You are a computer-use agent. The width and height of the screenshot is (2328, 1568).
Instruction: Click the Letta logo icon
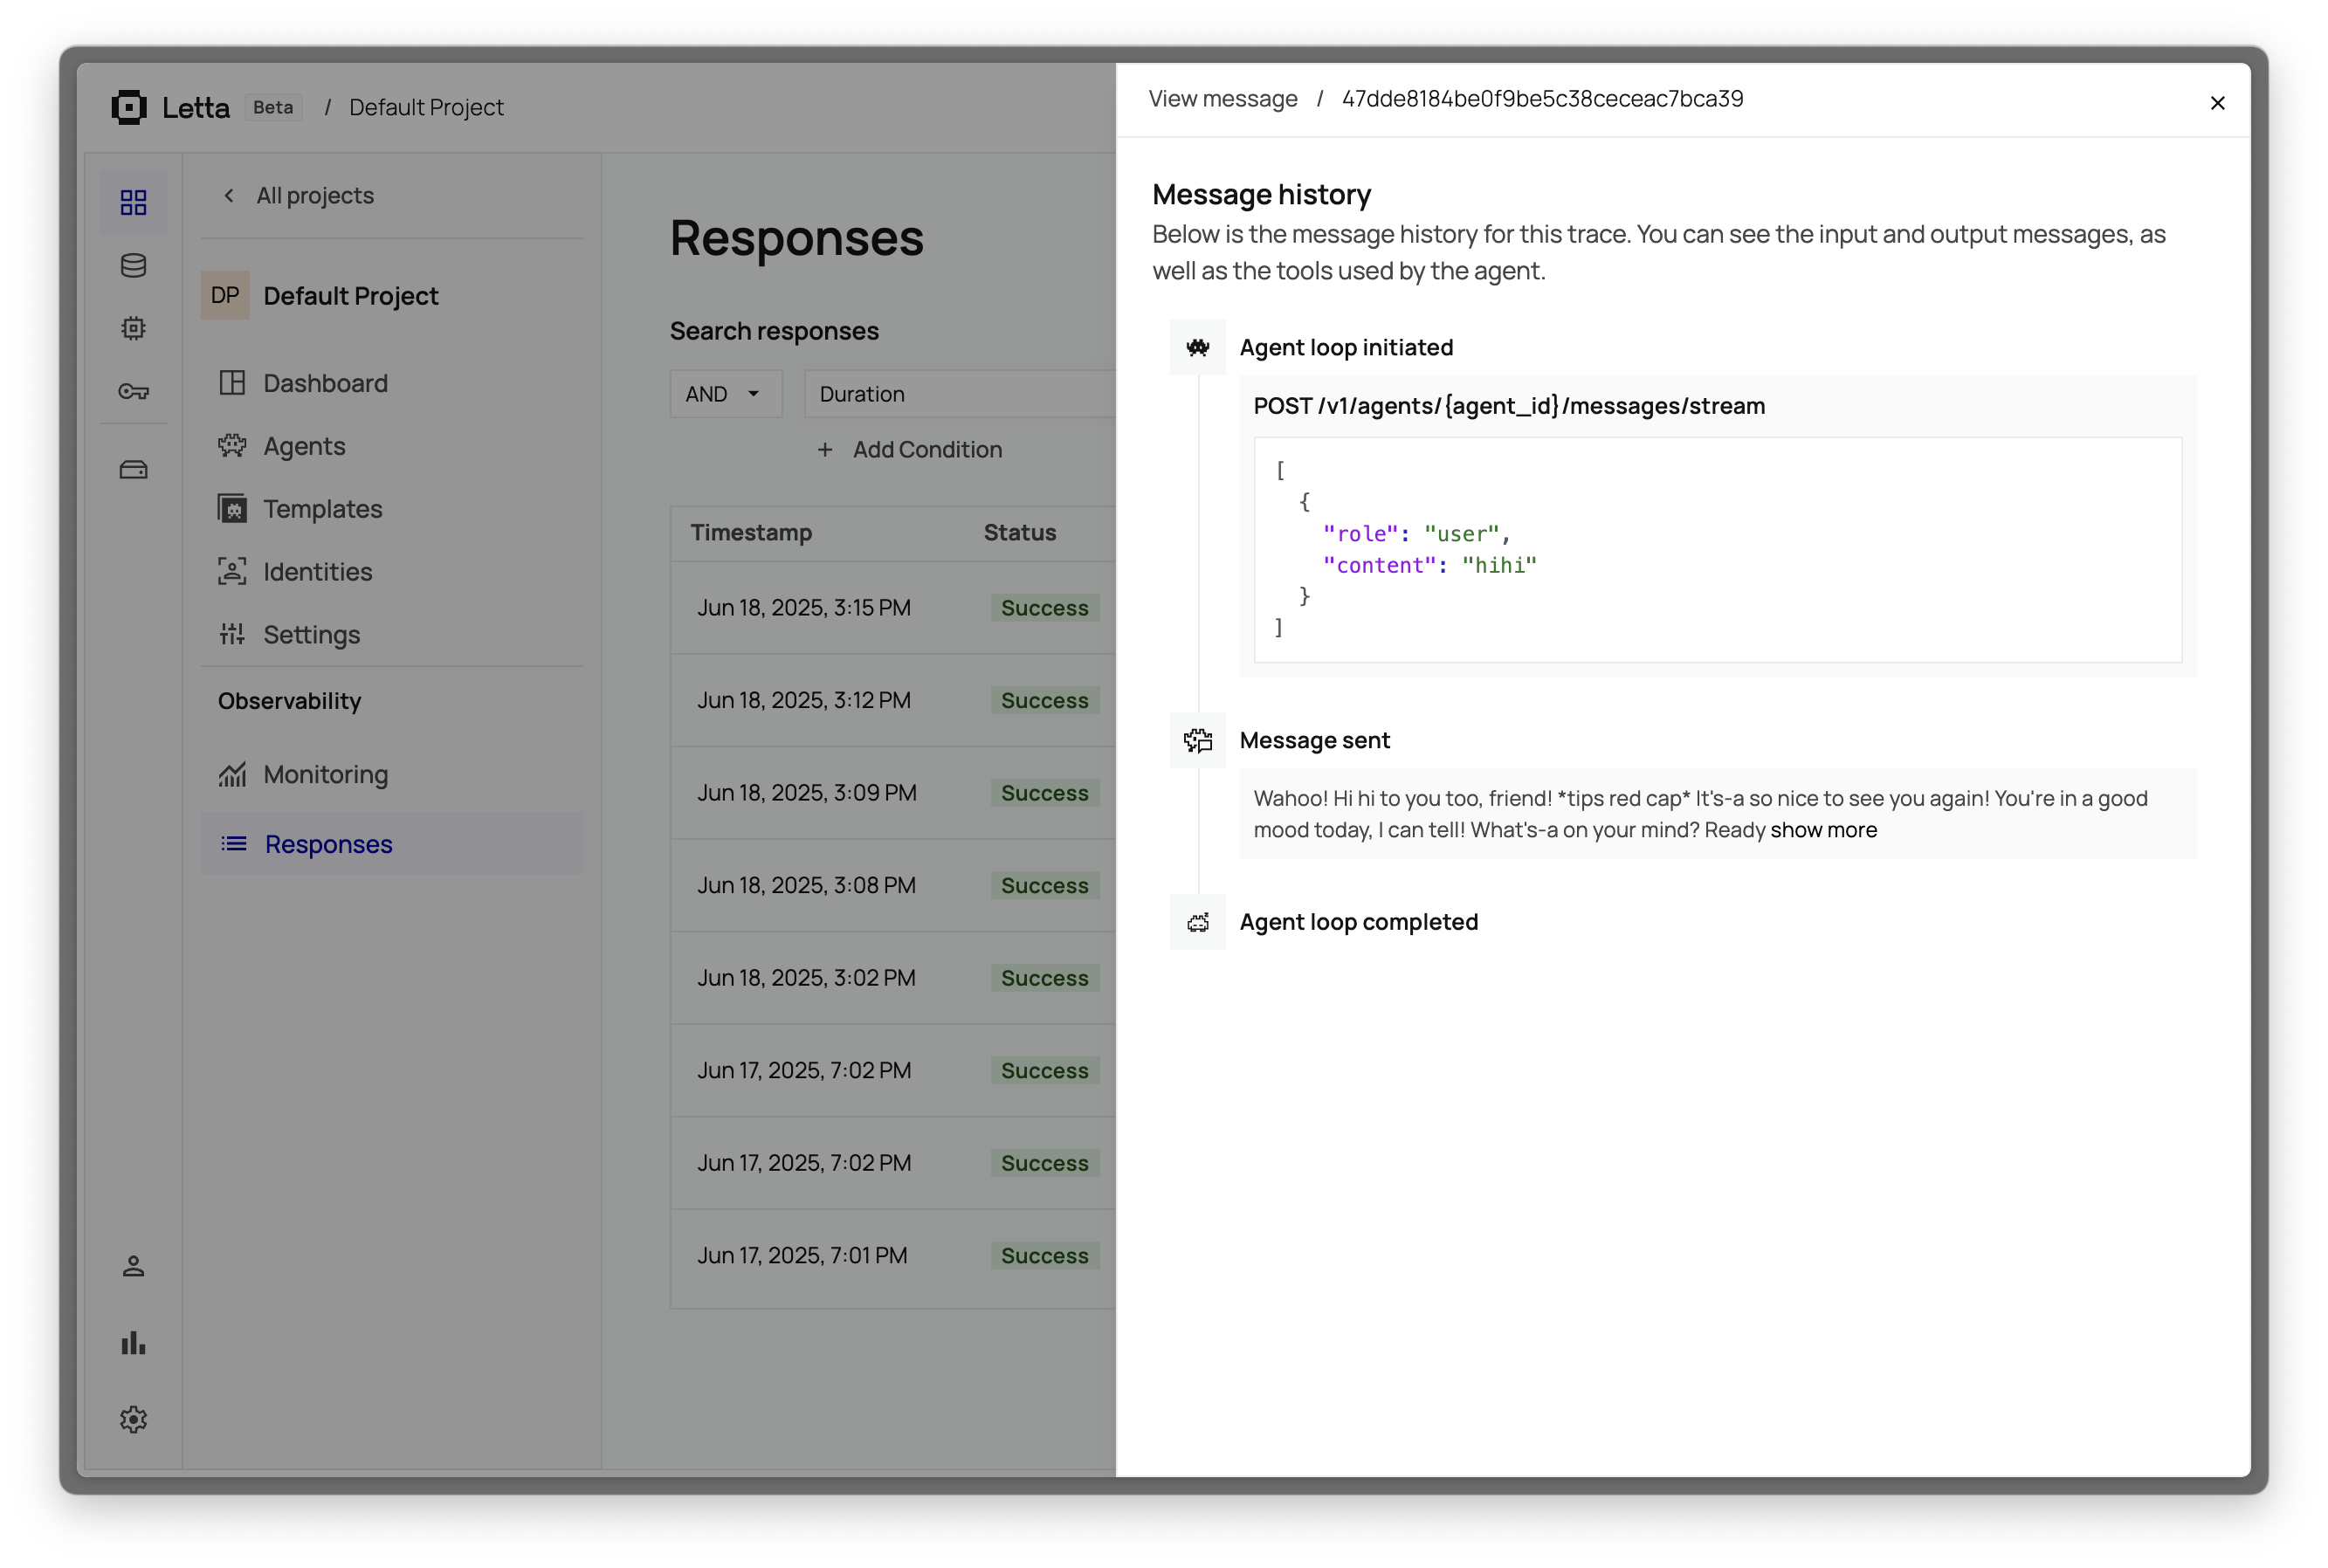click(129, 107)
